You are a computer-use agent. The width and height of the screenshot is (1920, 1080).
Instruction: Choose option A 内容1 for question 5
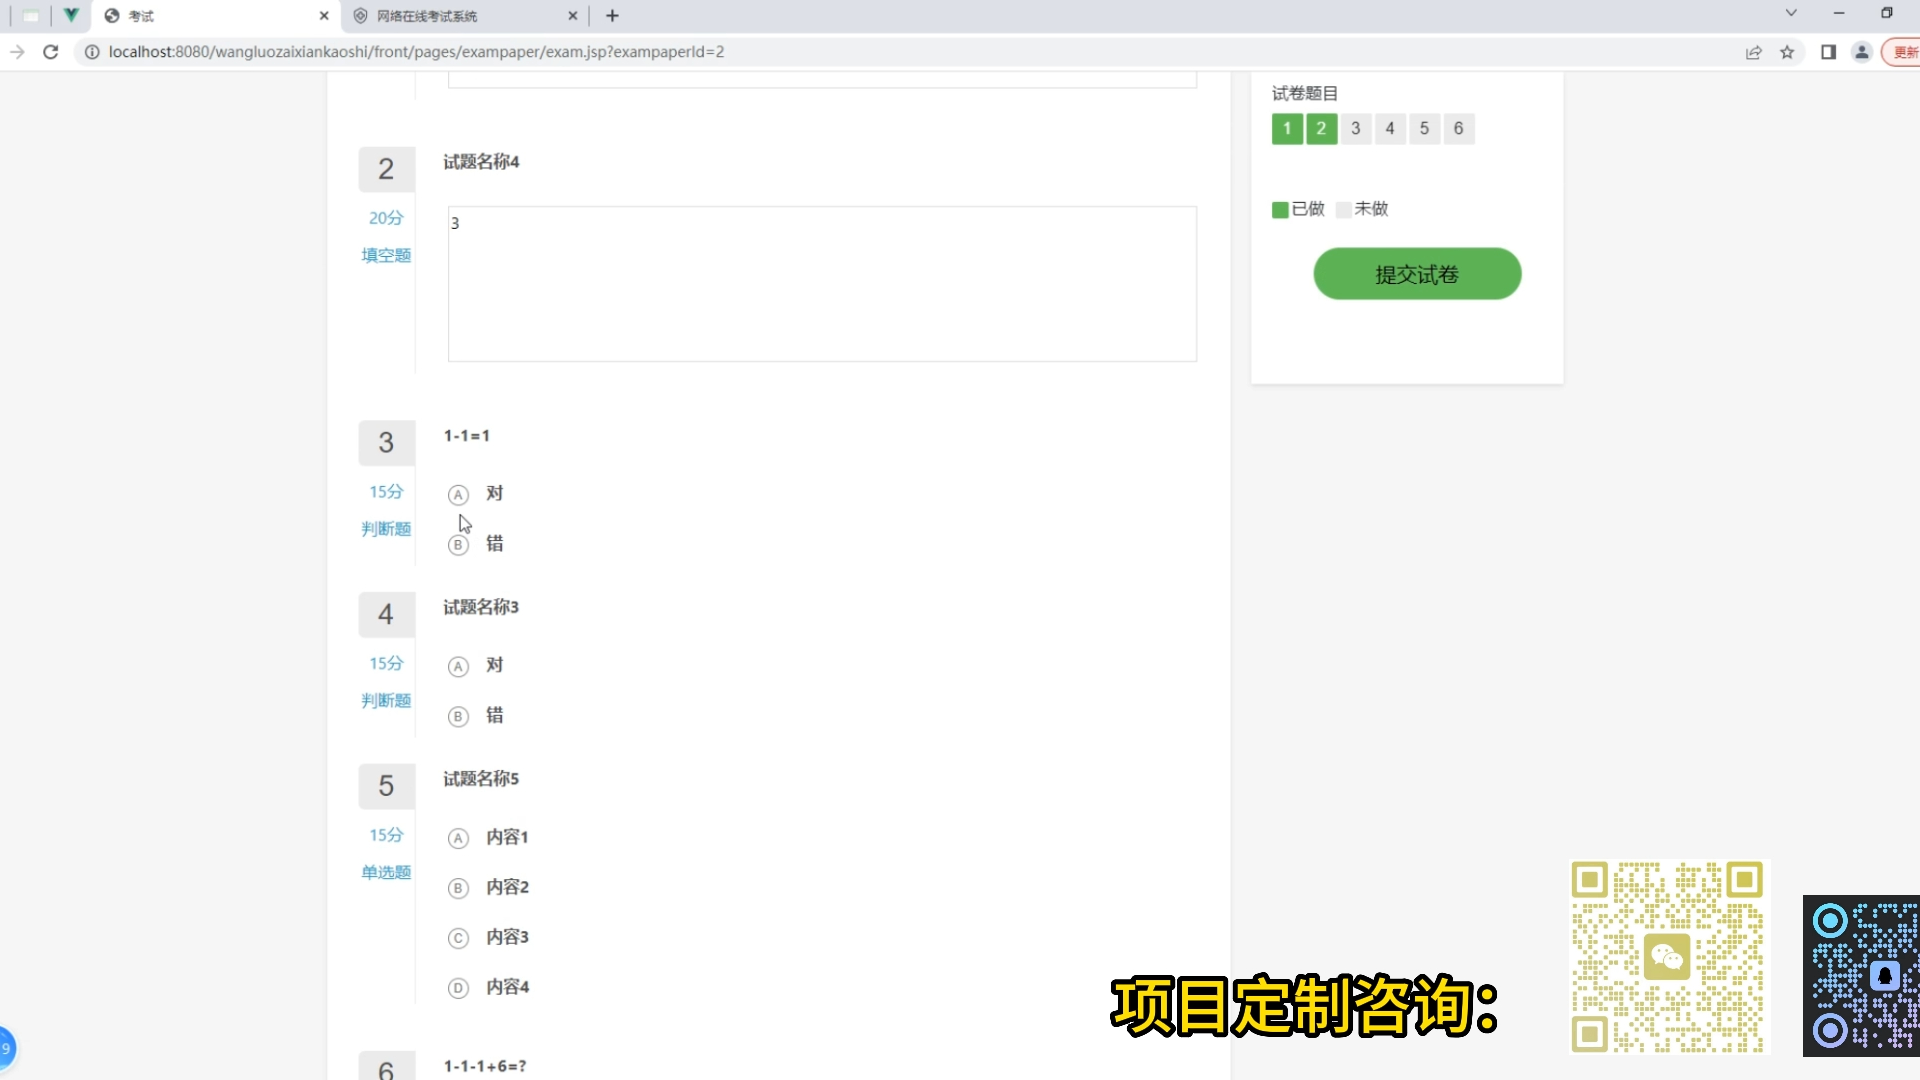458,838
